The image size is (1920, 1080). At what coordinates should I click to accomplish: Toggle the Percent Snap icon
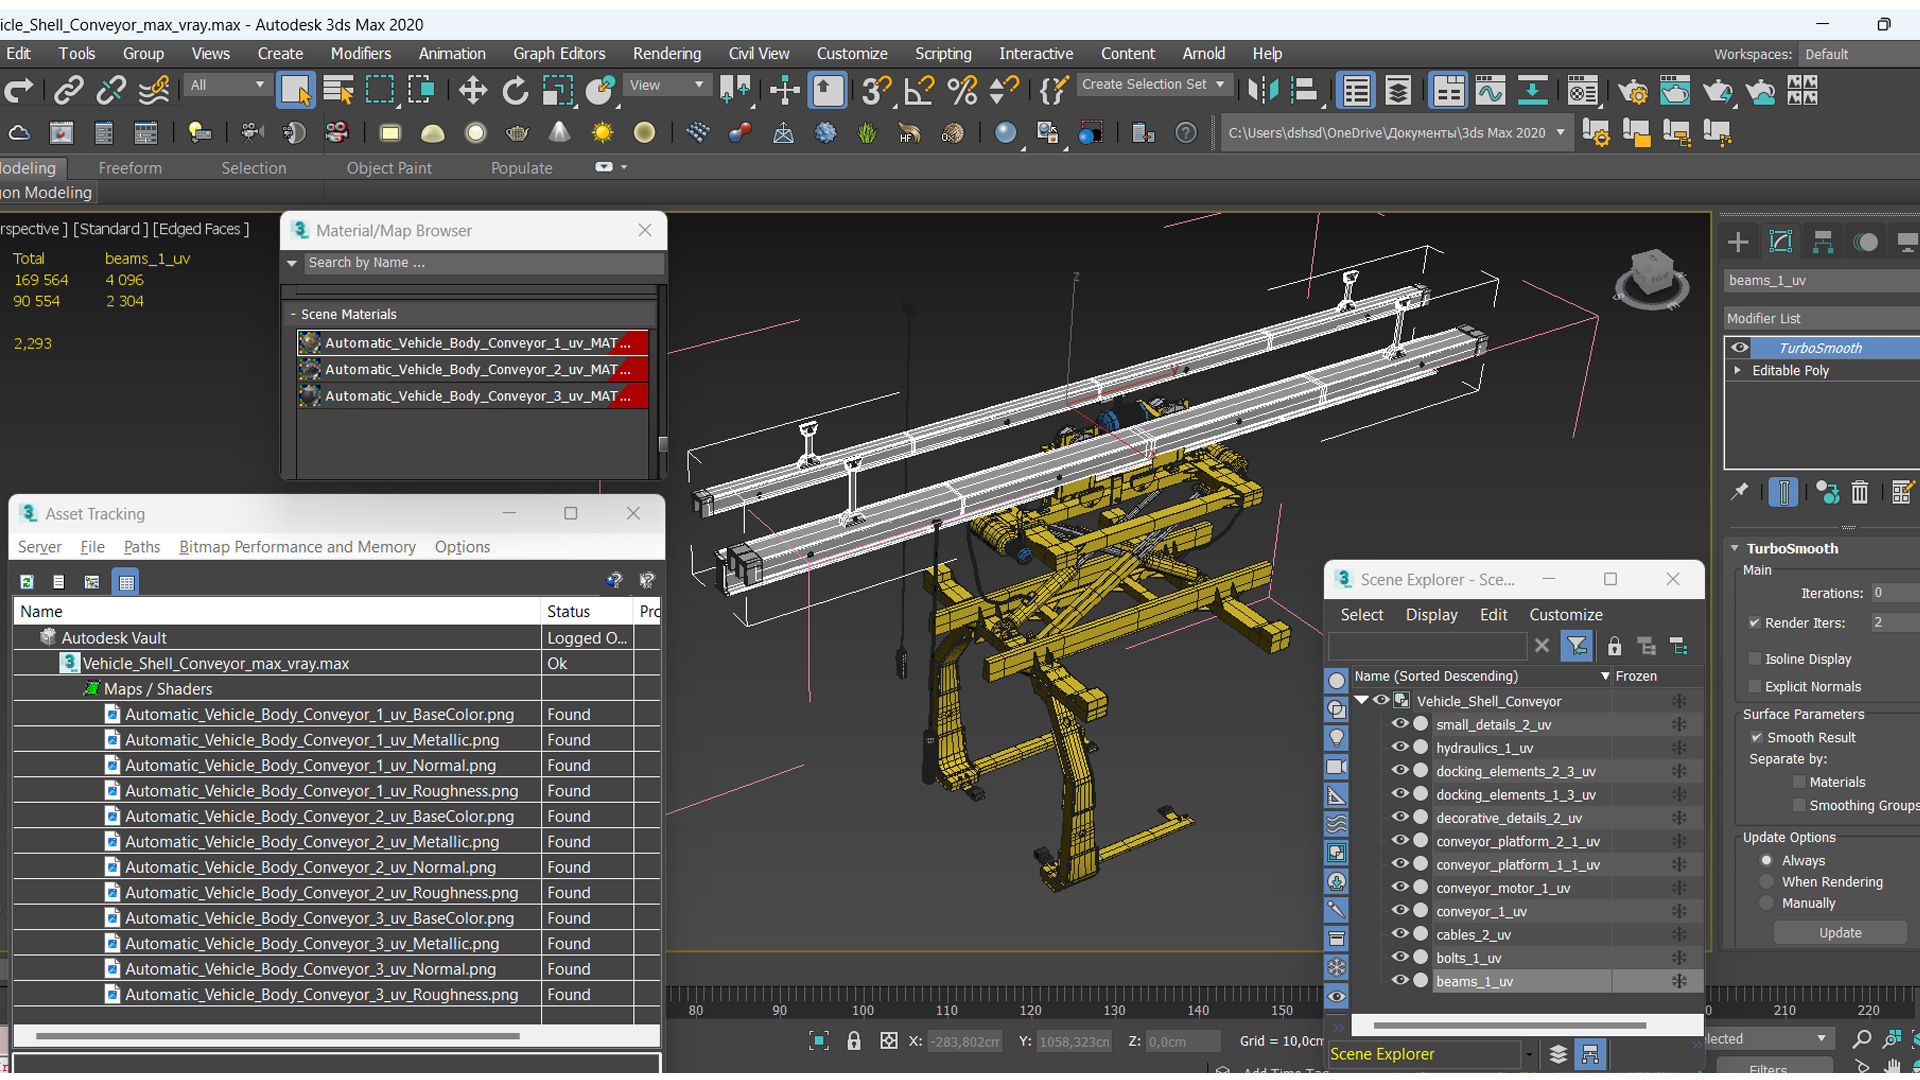click(x=961, y=91)
